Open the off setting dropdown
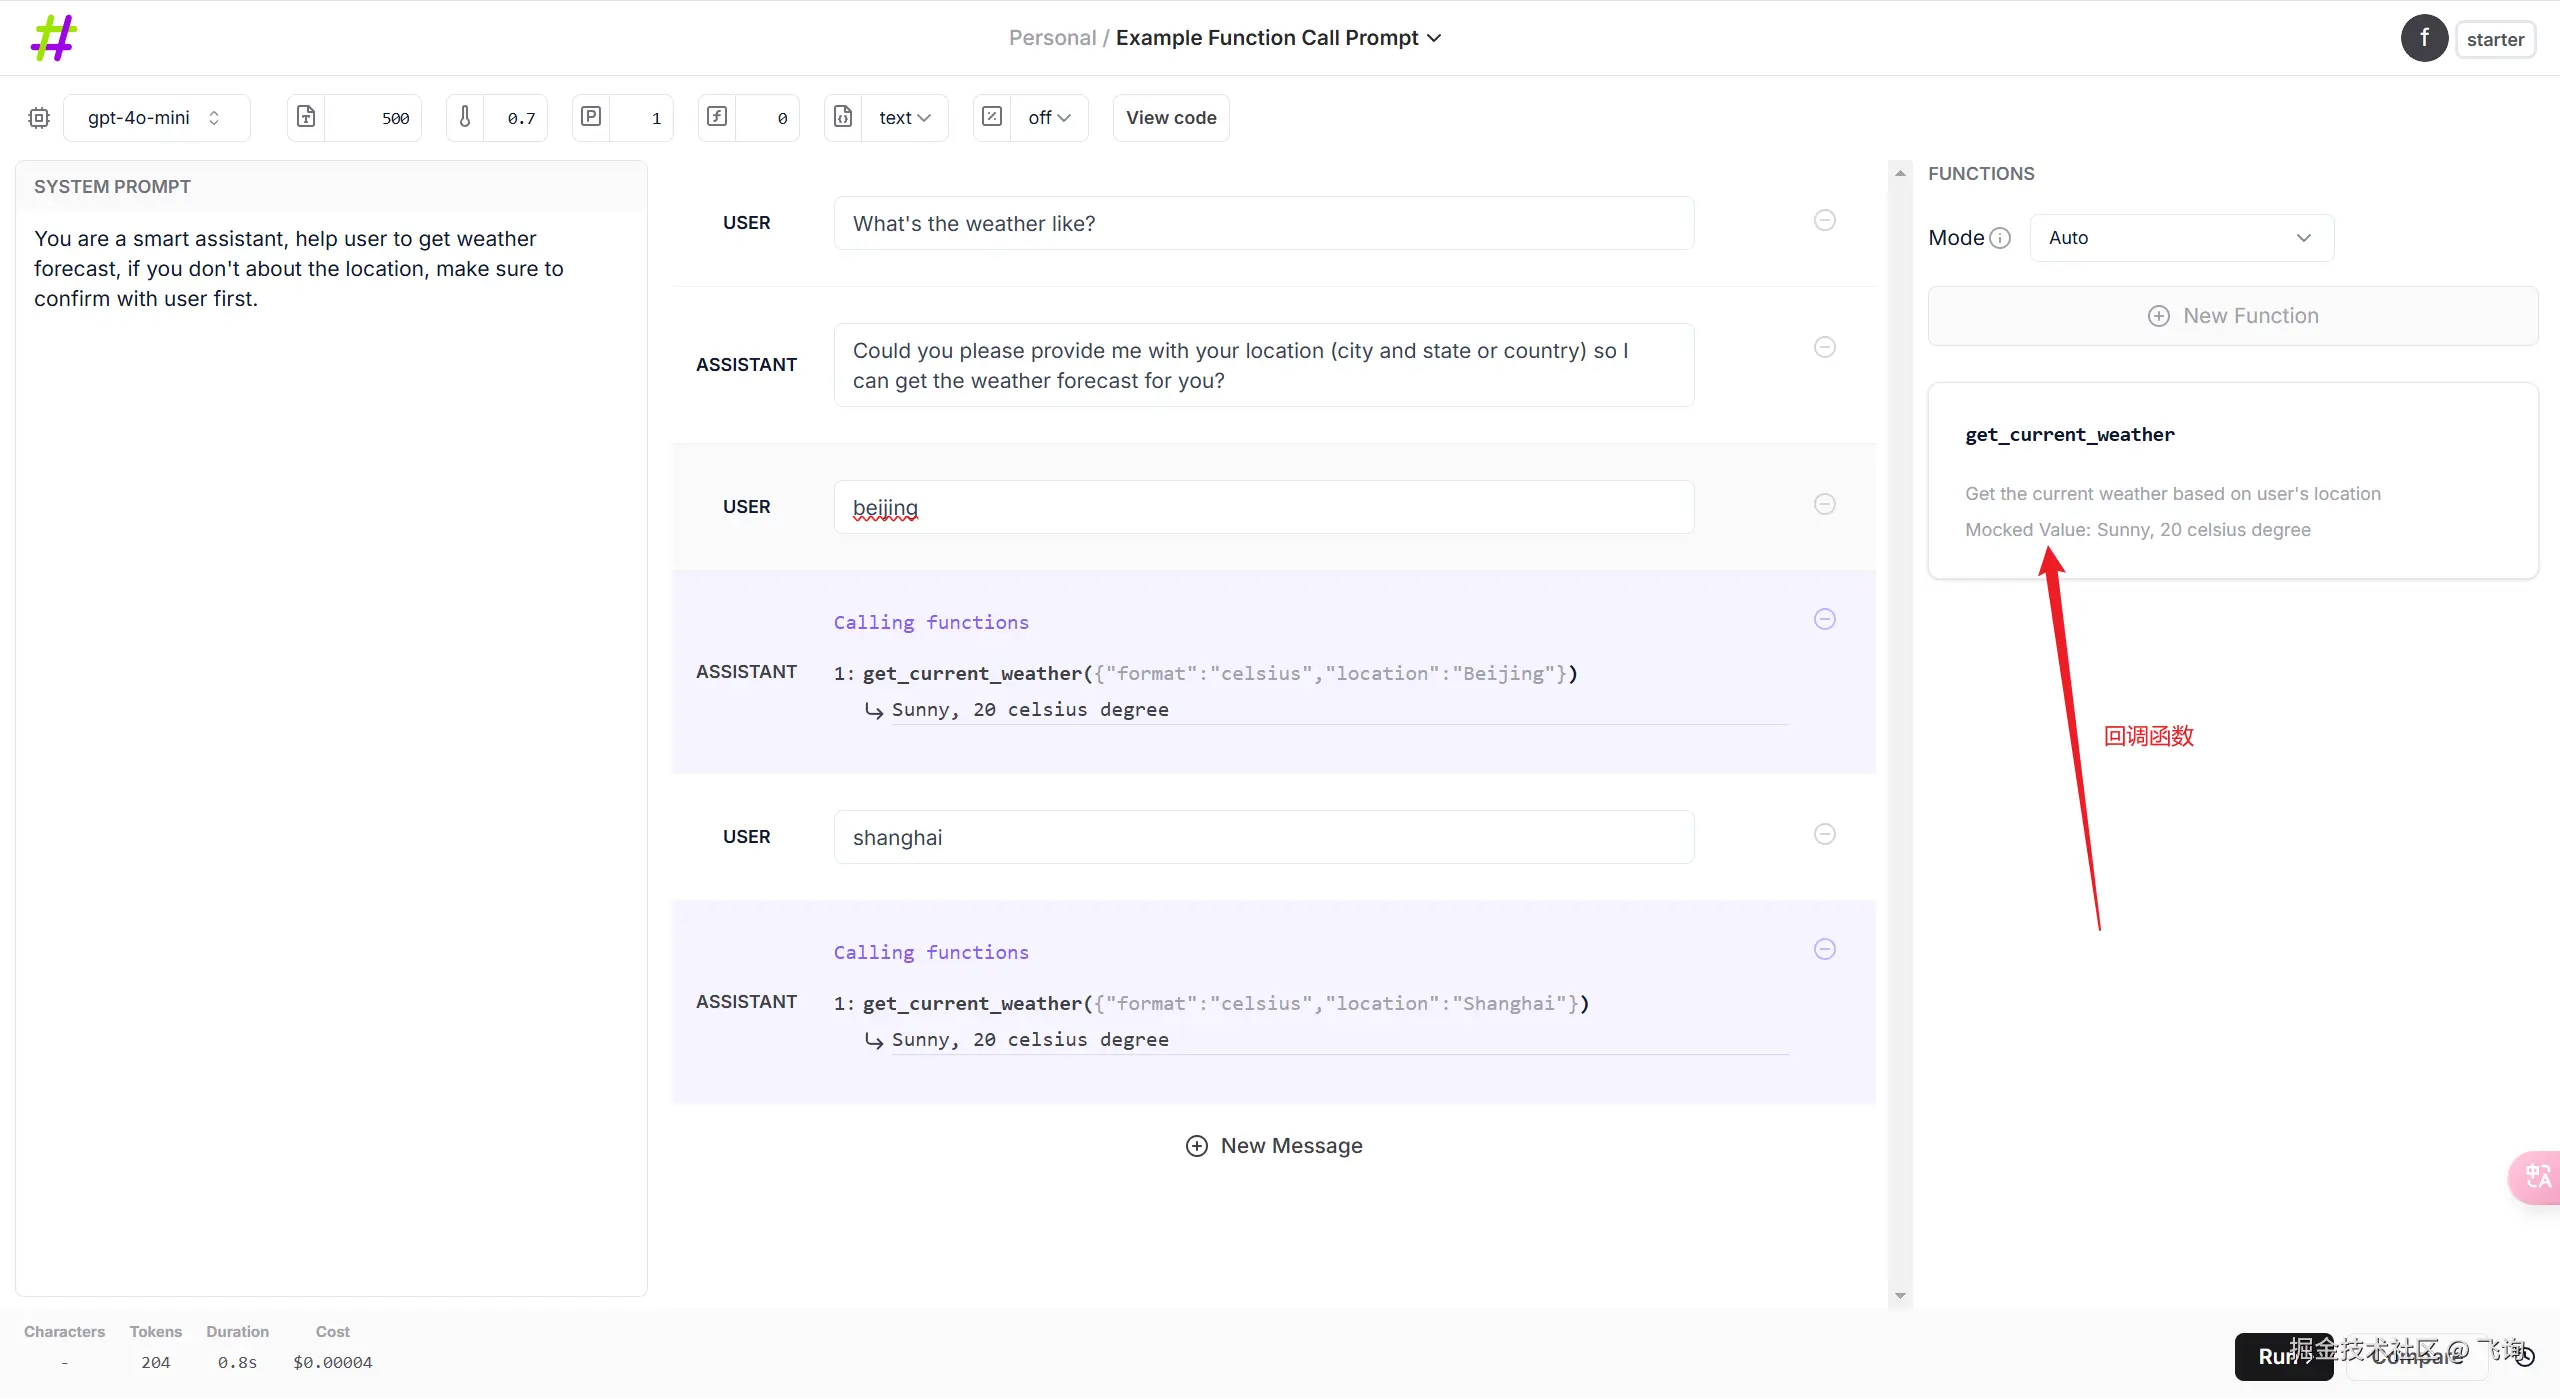This screenshot has height=1398, width=2560. (x=1048, y=118)
